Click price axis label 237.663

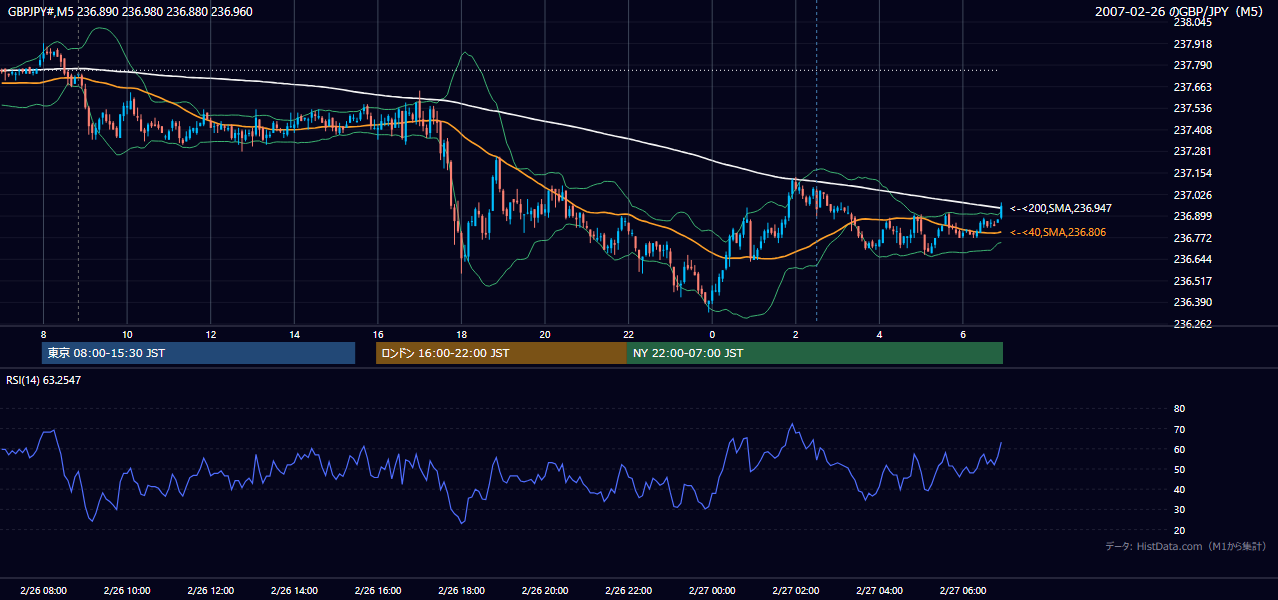tap(1192, 87)
